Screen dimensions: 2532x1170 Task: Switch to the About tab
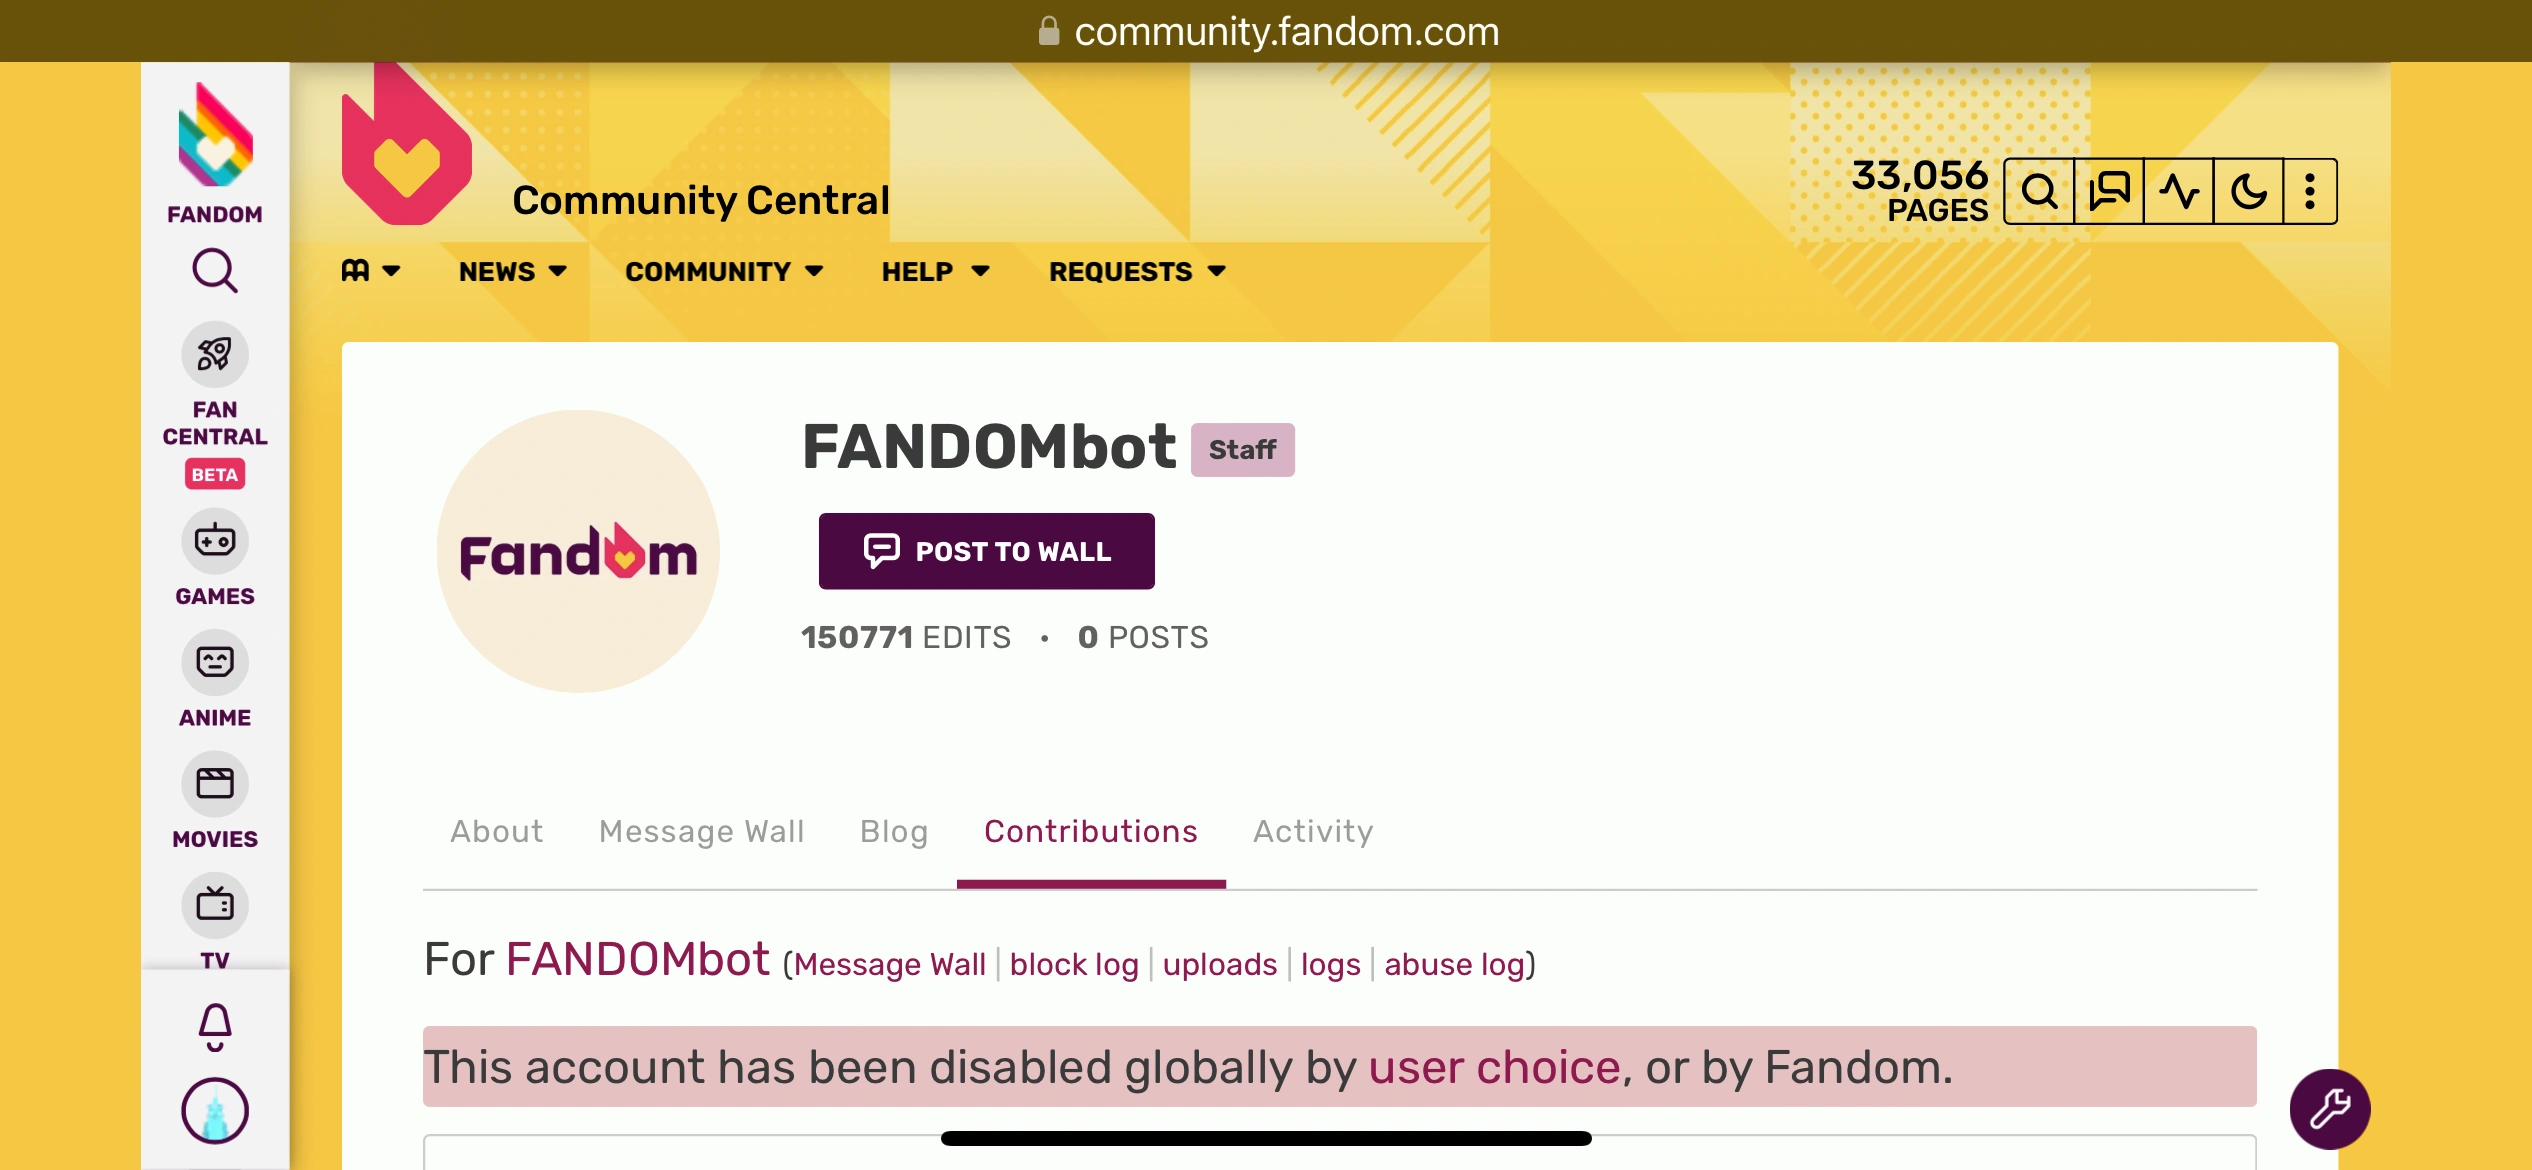(496, 831)
